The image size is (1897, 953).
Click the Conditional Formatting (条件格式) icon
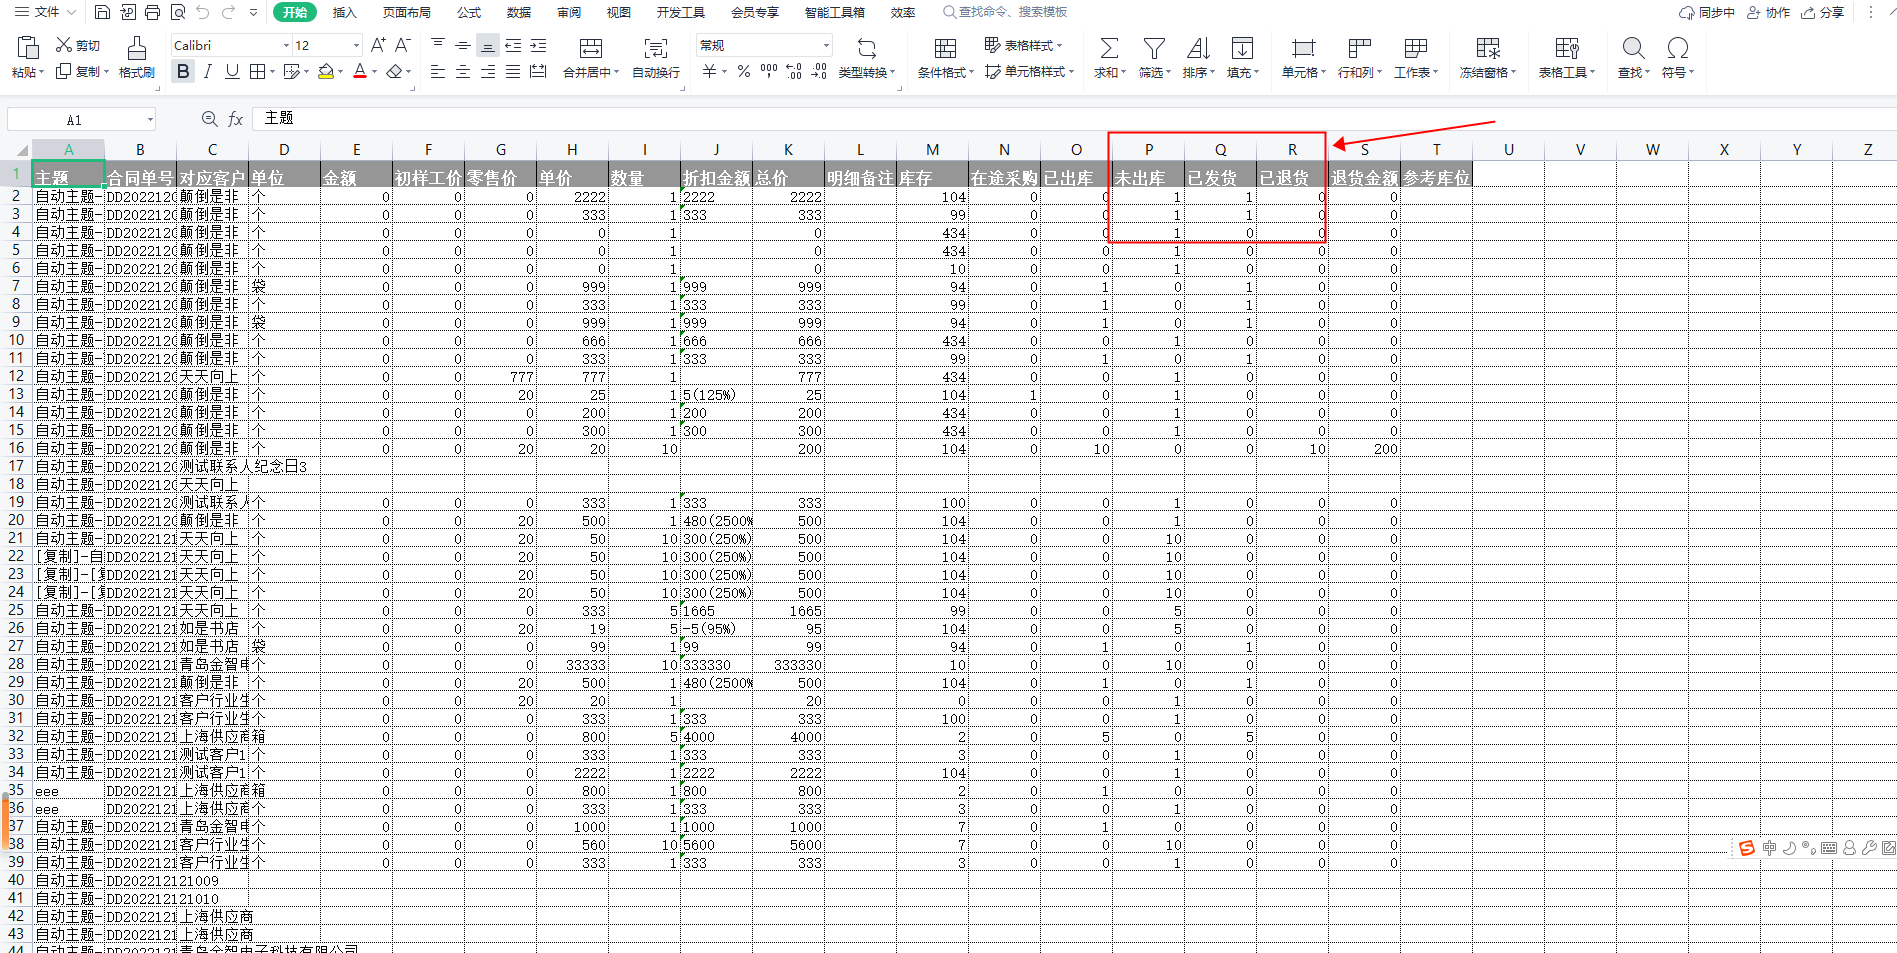point(945,48)
